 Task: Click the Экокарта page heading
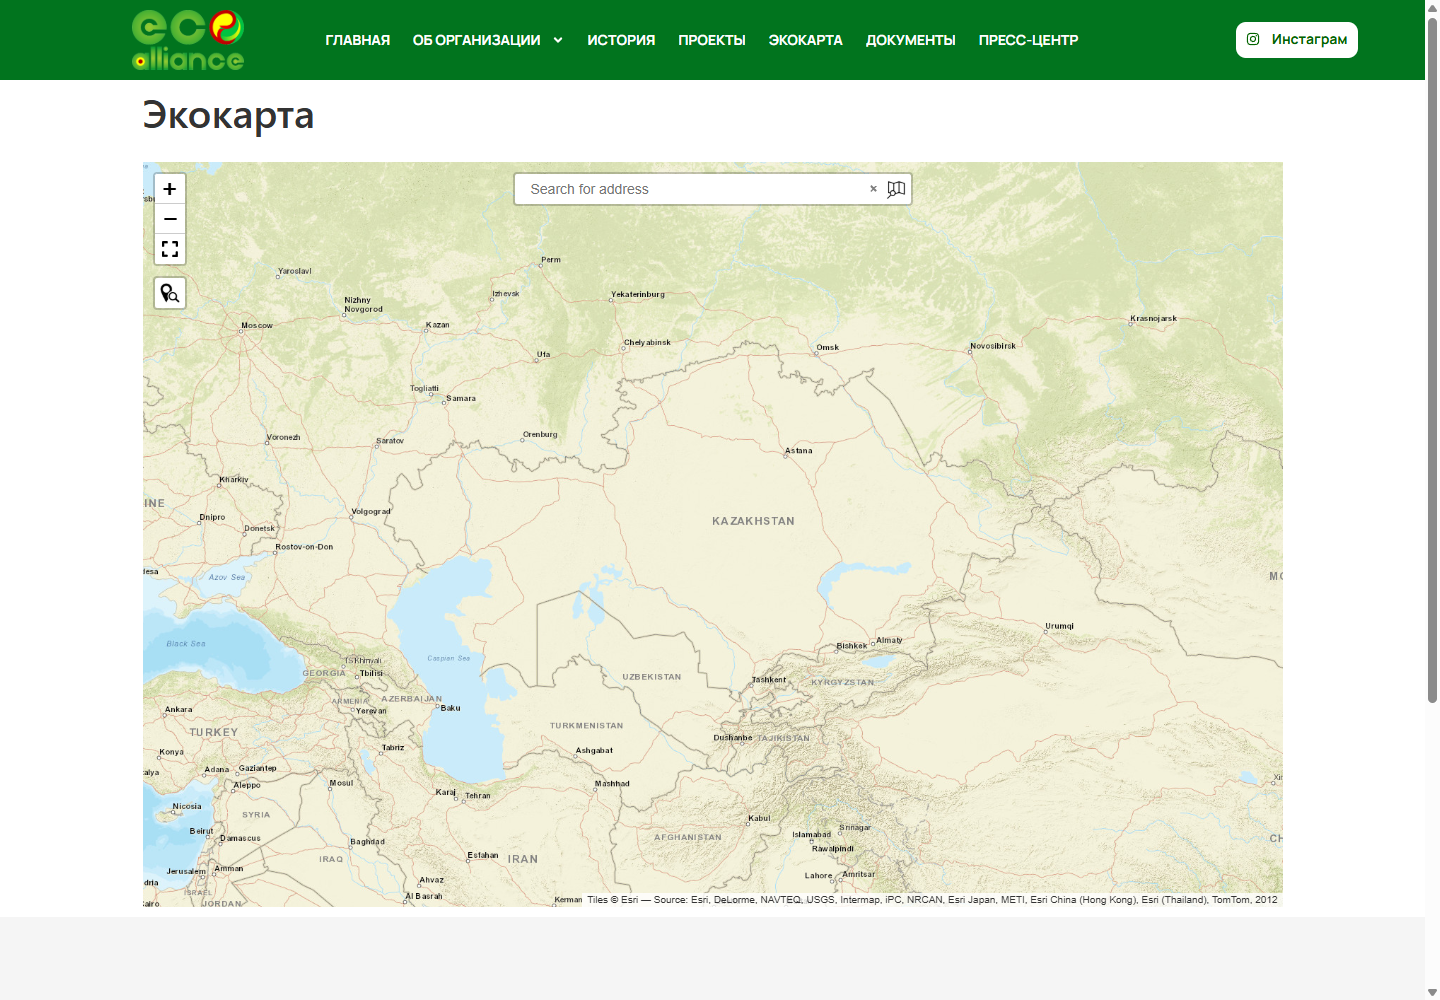pyautogui.click(x=228, y=115)
